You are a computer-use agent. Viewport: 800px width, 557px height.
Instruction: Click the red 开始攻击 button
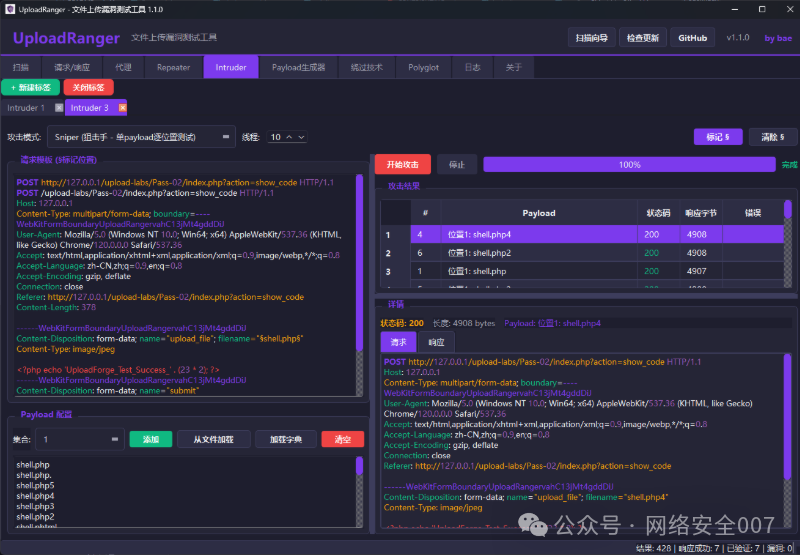403,165
